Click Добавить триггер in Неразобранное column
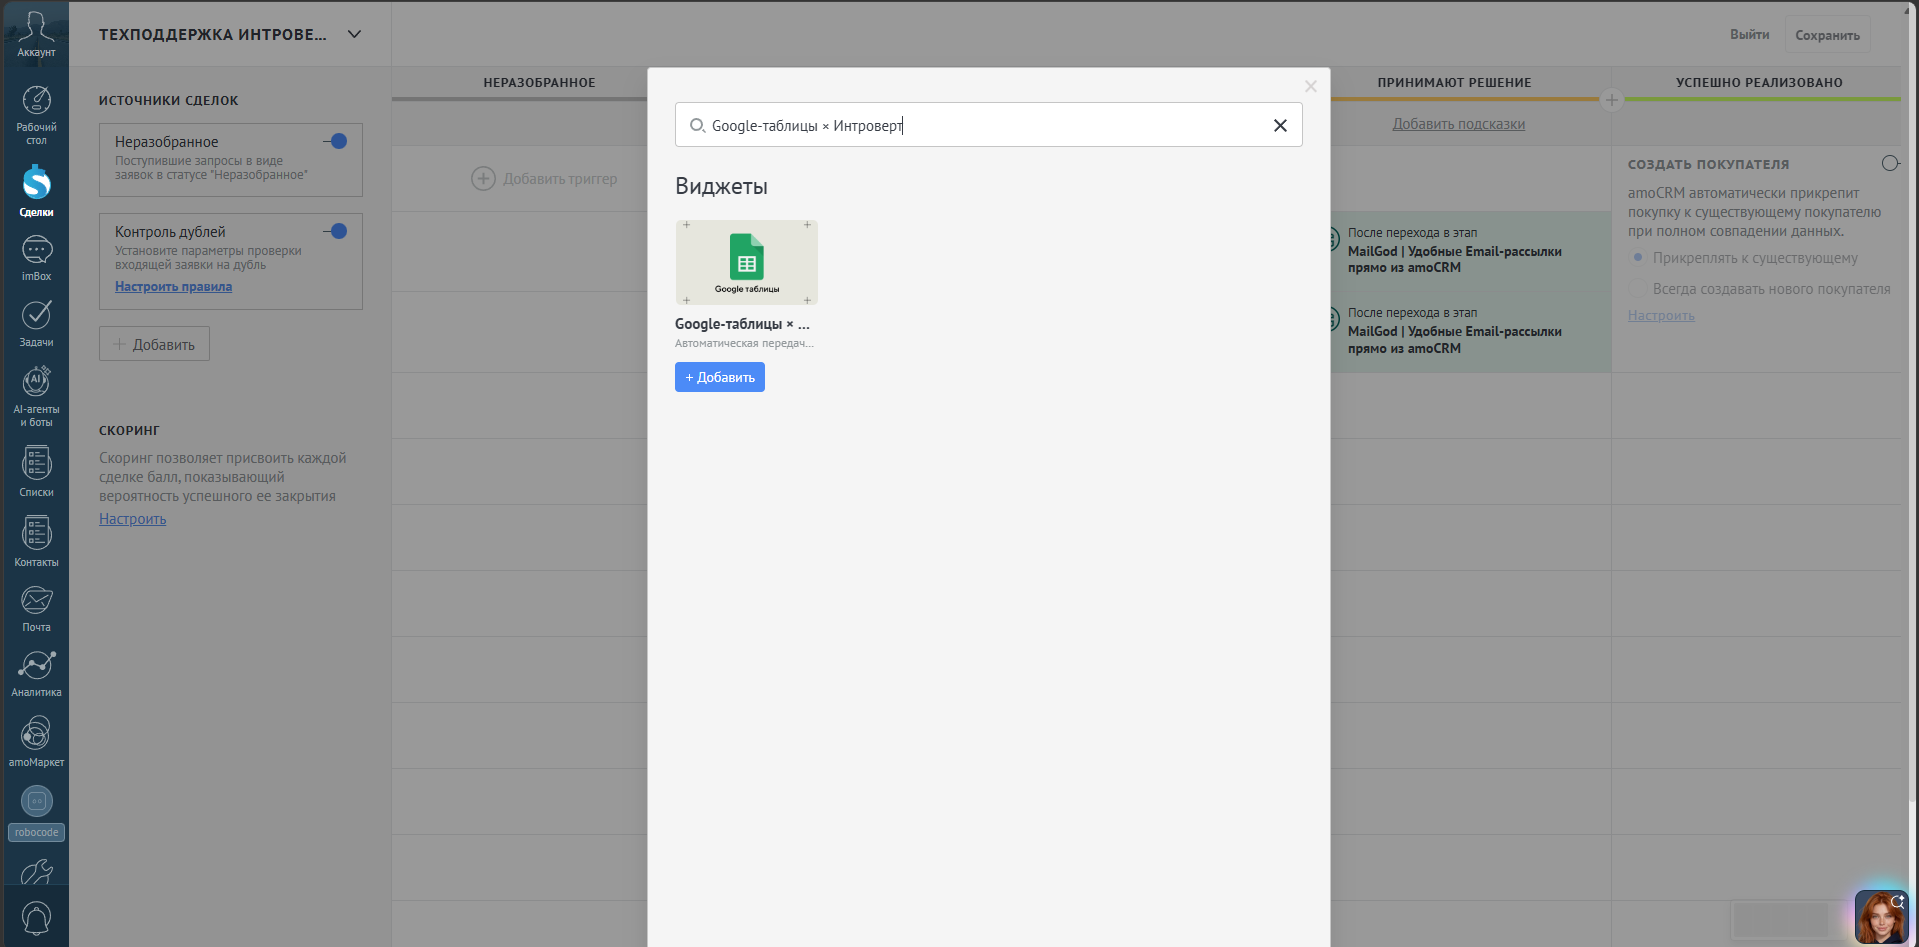Image resolution: width=1919 pixels, height=947 pixels. pos(544,179)
